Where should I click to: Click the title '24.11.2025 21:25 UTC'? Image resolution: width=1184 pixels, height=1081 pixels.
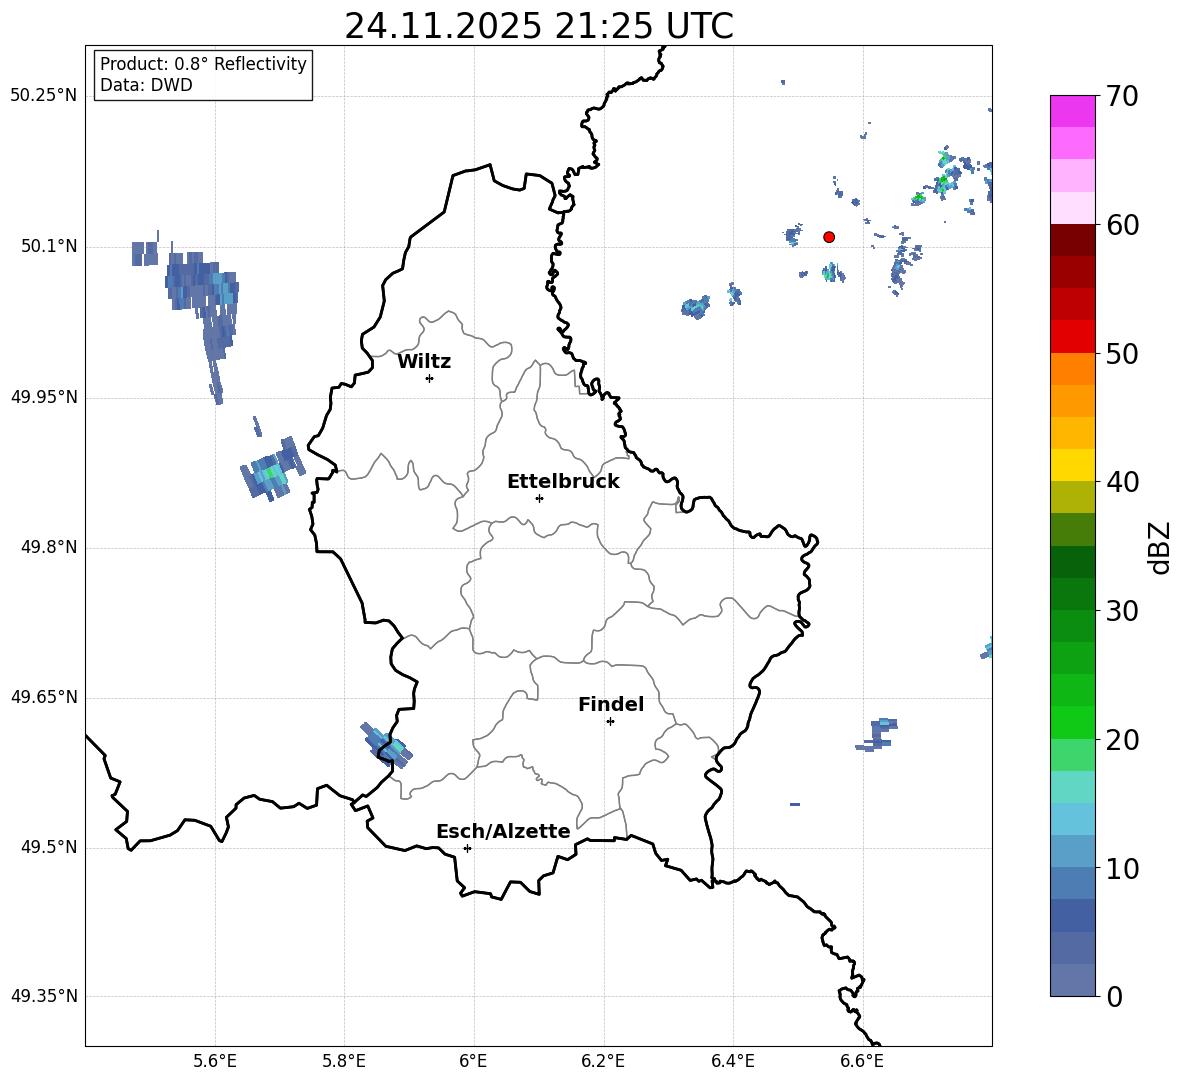pos(538,26)
